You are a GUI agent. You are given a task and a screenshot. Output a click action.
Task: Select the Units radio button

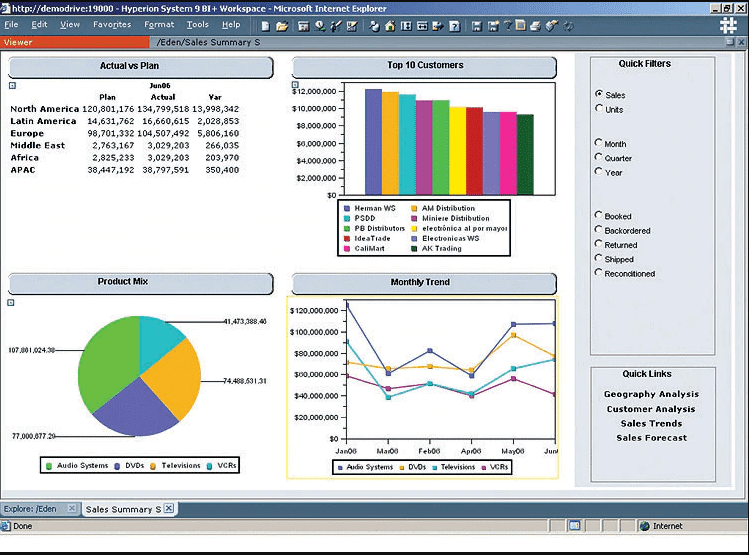coord(599,109)
